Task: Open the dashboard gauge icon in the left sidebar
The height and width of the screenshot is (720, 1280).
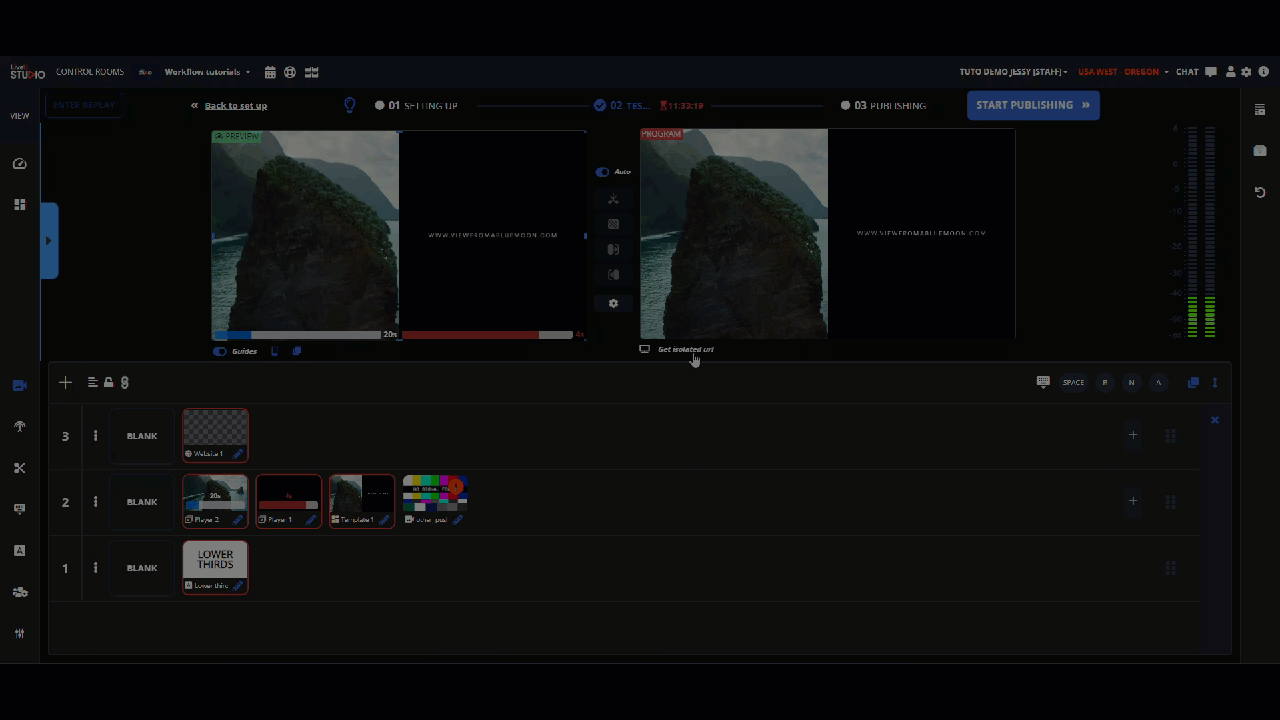Action: (19, 163)
